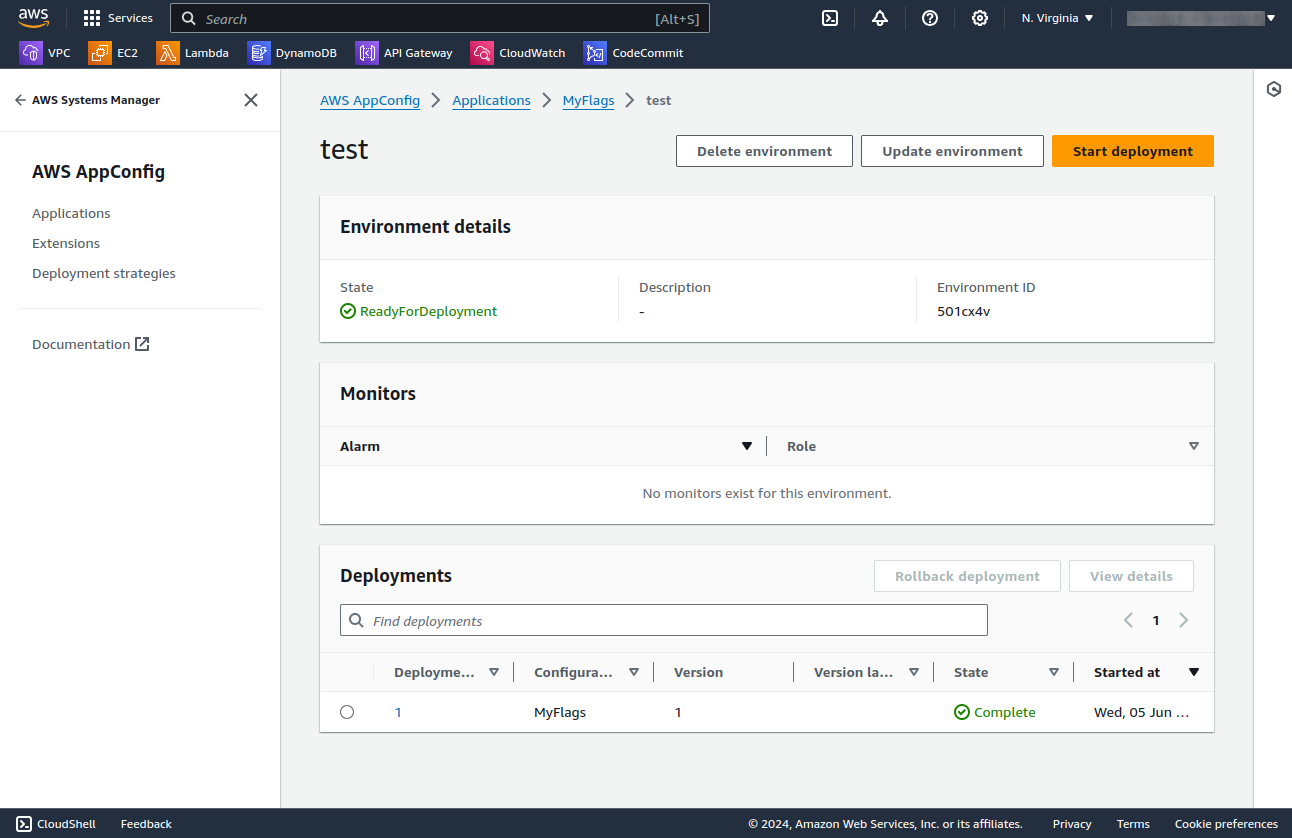Viewport: 1292px width, 838px height.
Task: Click the Start deployment button
Action: pos(1133,151)
